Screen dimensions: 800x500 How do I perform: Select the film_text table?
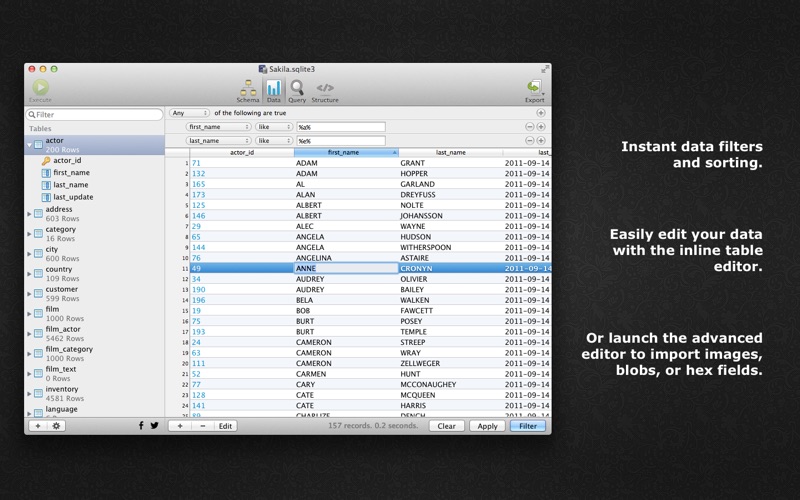94,373
